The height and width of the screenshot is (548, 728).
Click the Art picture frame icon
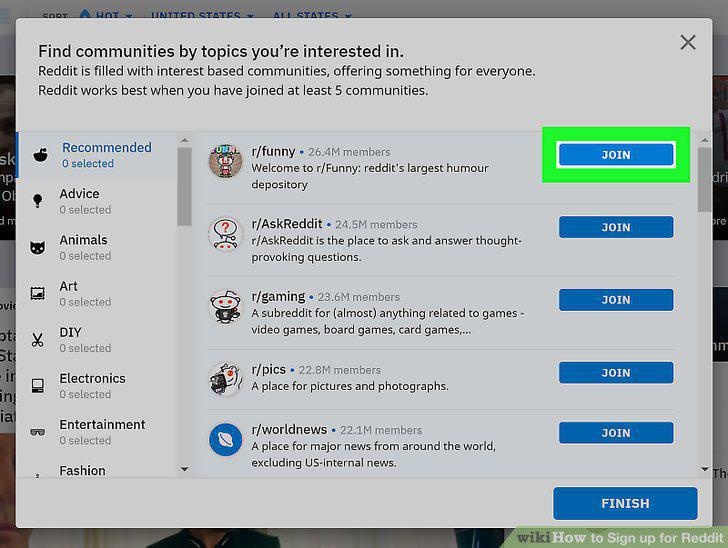38,294
